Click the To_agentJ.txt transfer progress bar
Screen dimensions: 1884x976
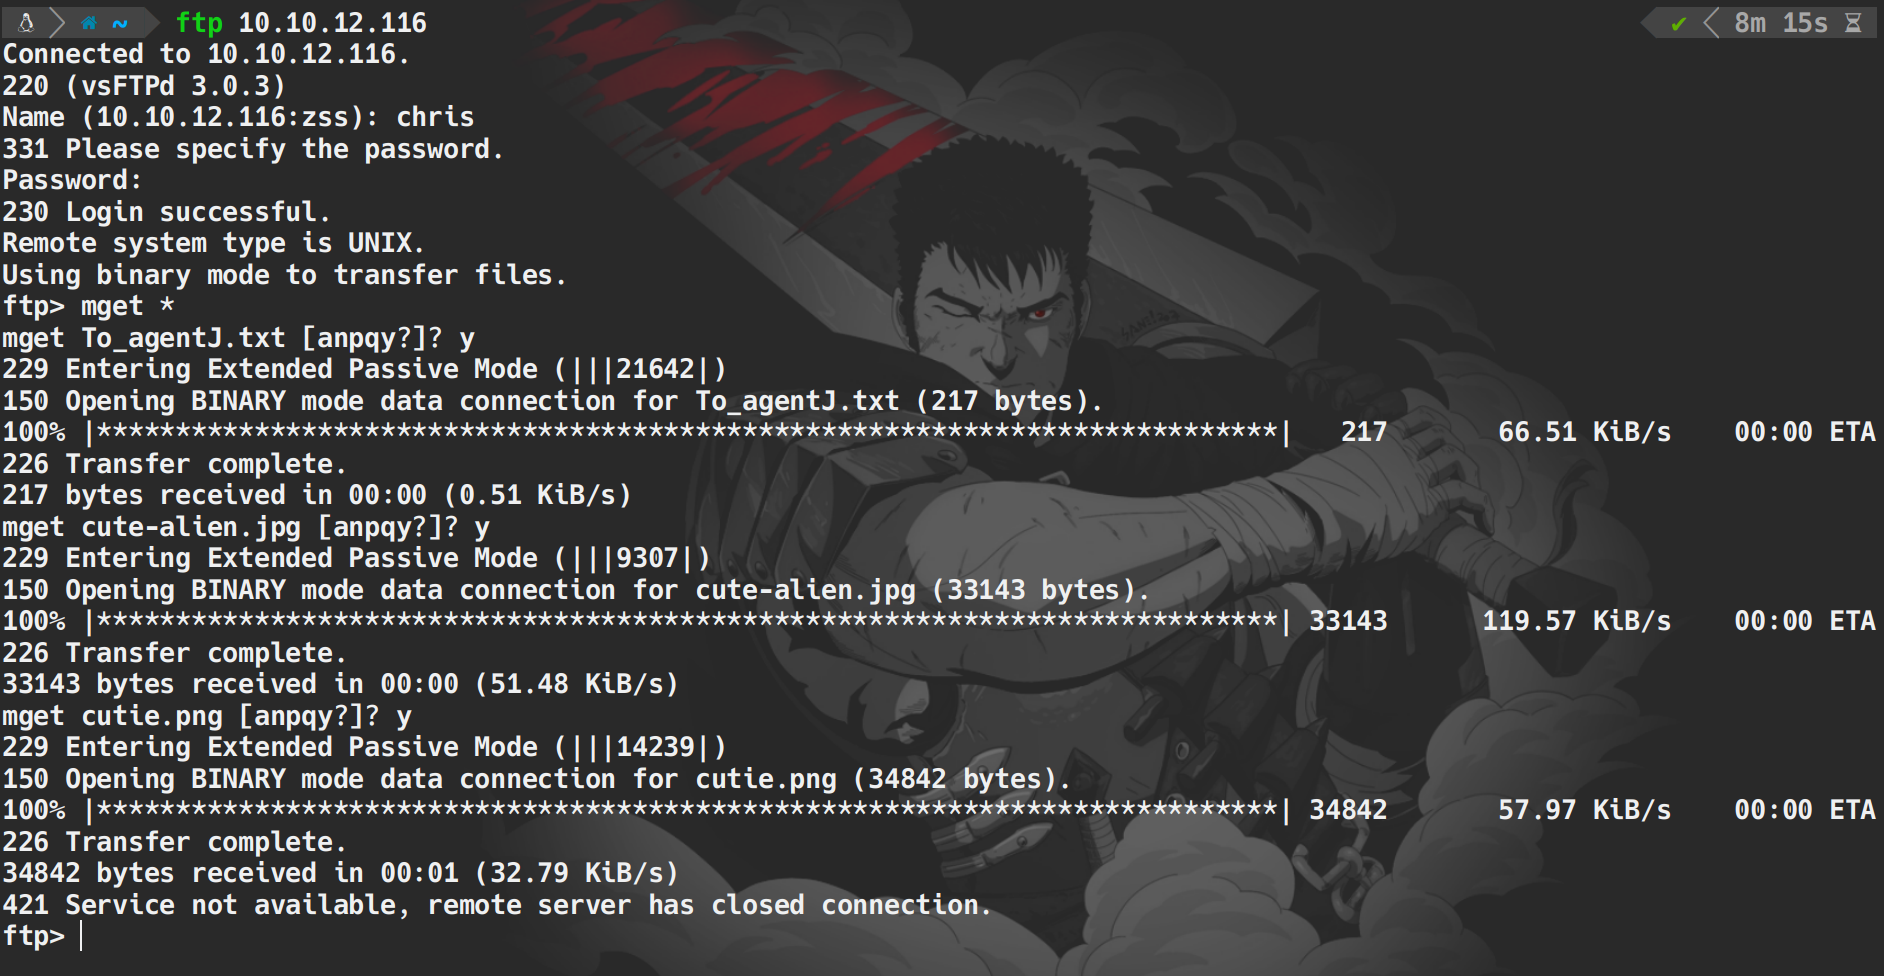687,432
